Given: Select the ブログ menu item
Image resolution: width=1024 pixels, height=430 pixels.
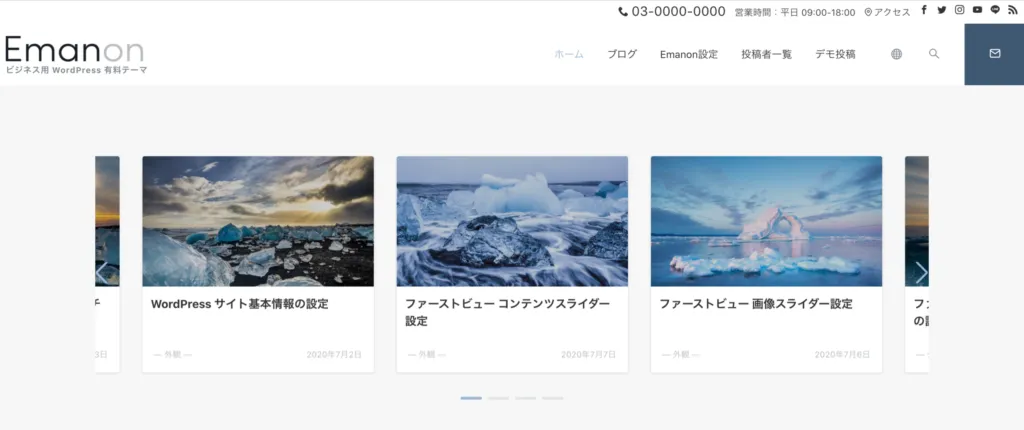Looking at the screenshot, I should [x=622, y=54].
